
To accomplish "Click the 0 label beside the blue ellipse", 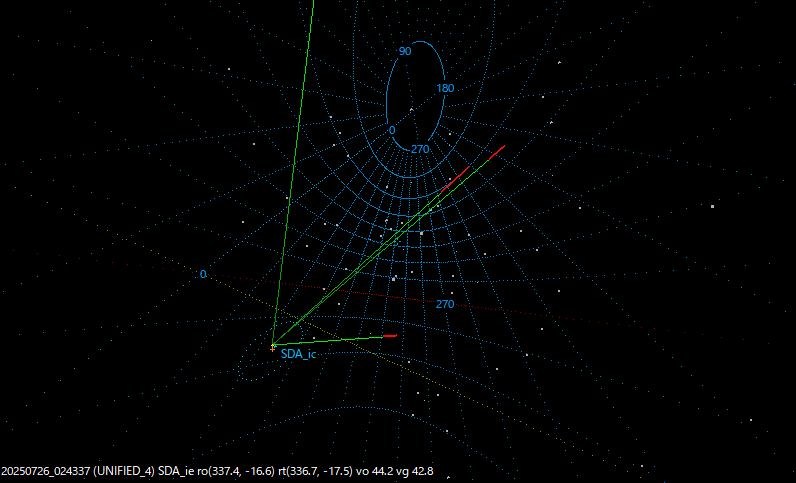I will (392, 131).
